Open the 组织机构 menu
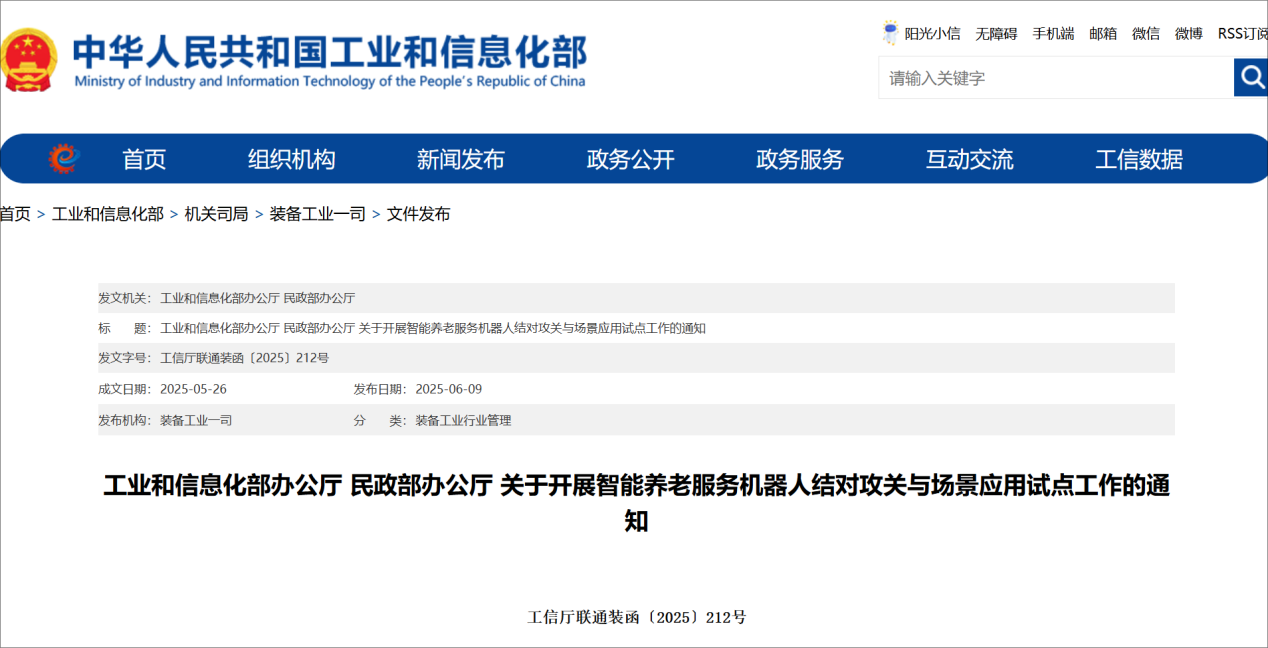 [x=292, y=159]
